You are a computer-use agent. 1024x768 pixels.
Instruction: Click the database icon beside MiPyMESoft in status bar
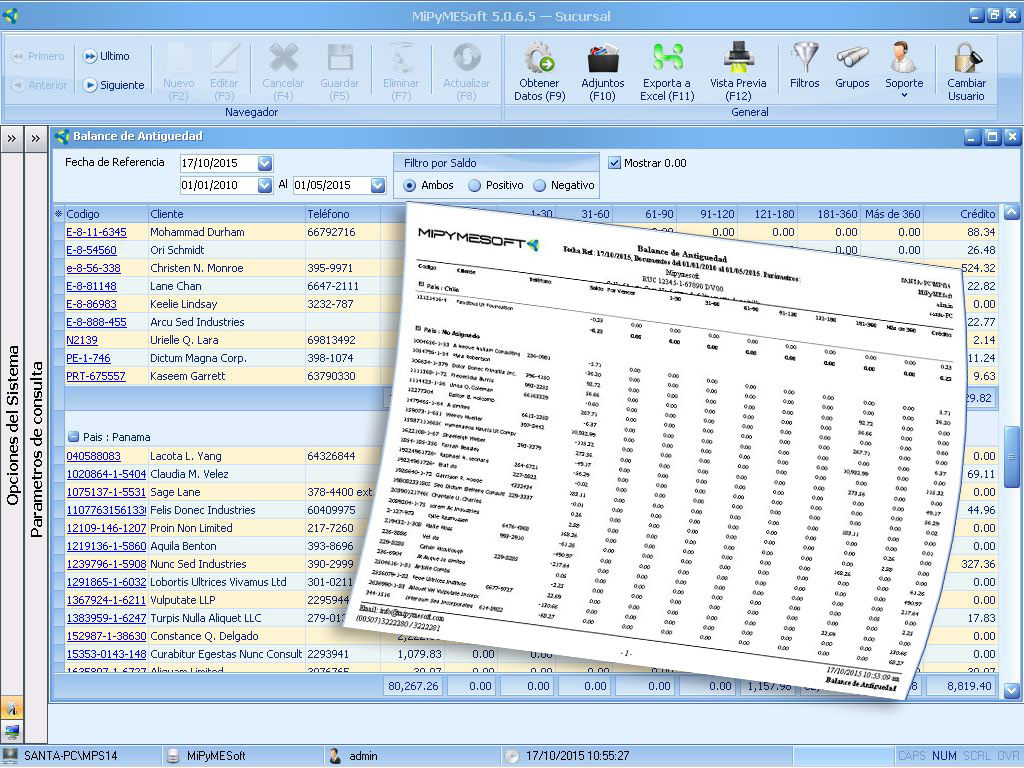point(173,756)
